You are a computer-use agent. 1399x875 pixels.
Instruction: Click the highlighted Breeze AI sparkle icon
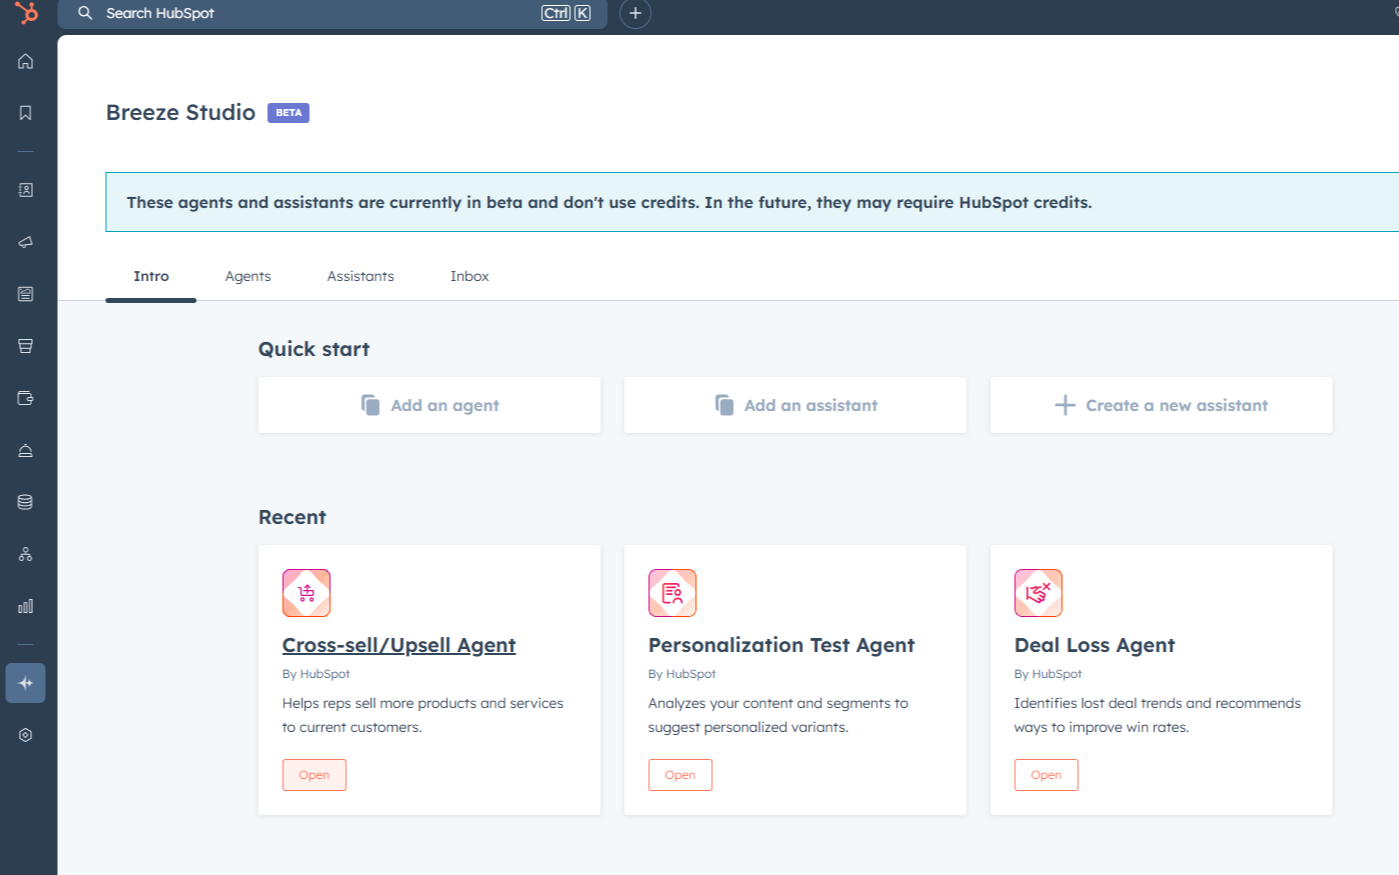click(26, 682)
